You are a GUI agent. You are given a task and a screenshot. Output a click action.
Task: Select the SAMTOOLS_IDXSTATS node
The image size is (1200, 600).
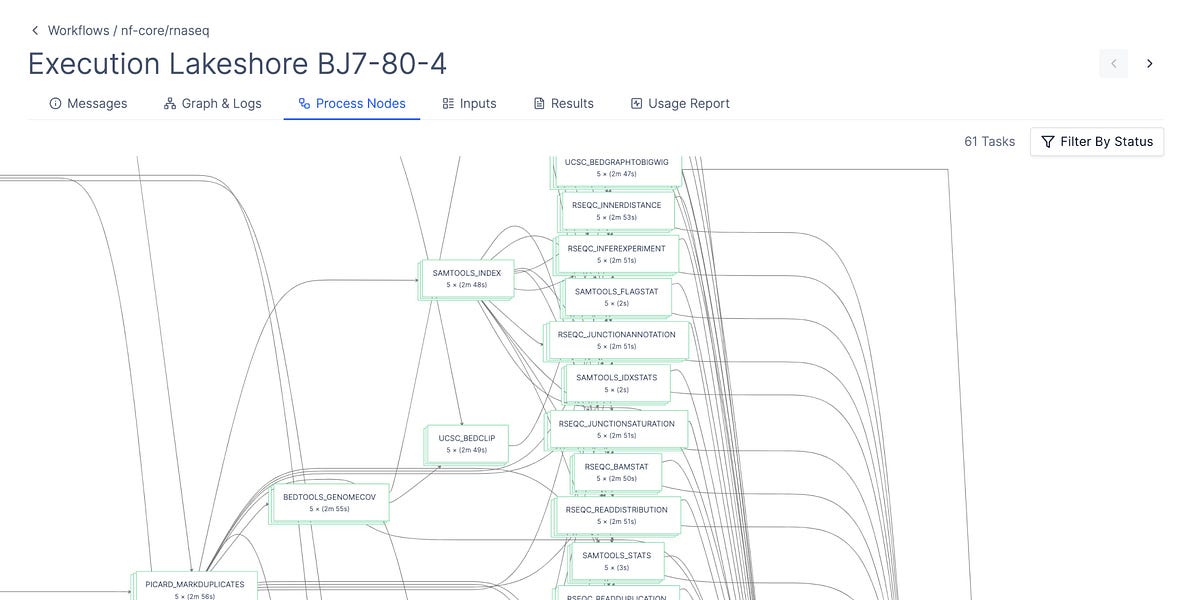point(617,383)
